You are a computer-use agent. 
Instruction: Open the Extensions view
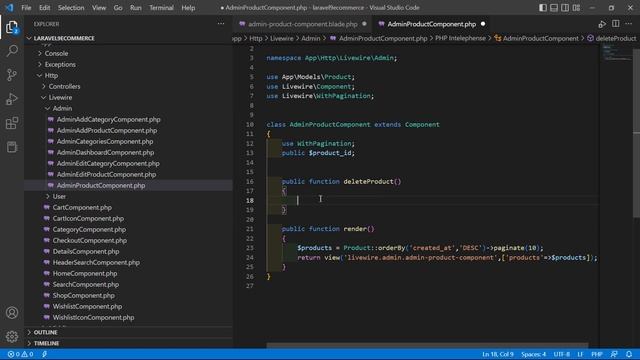pos(12,123)
